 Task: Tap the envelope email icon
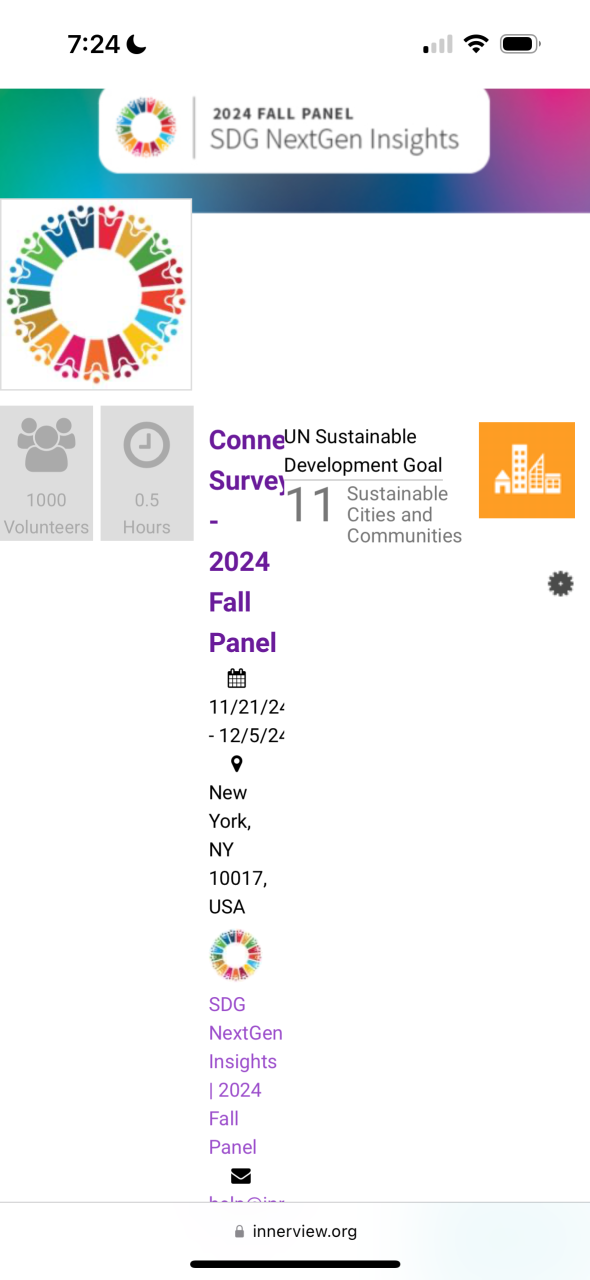(241, 1176)
